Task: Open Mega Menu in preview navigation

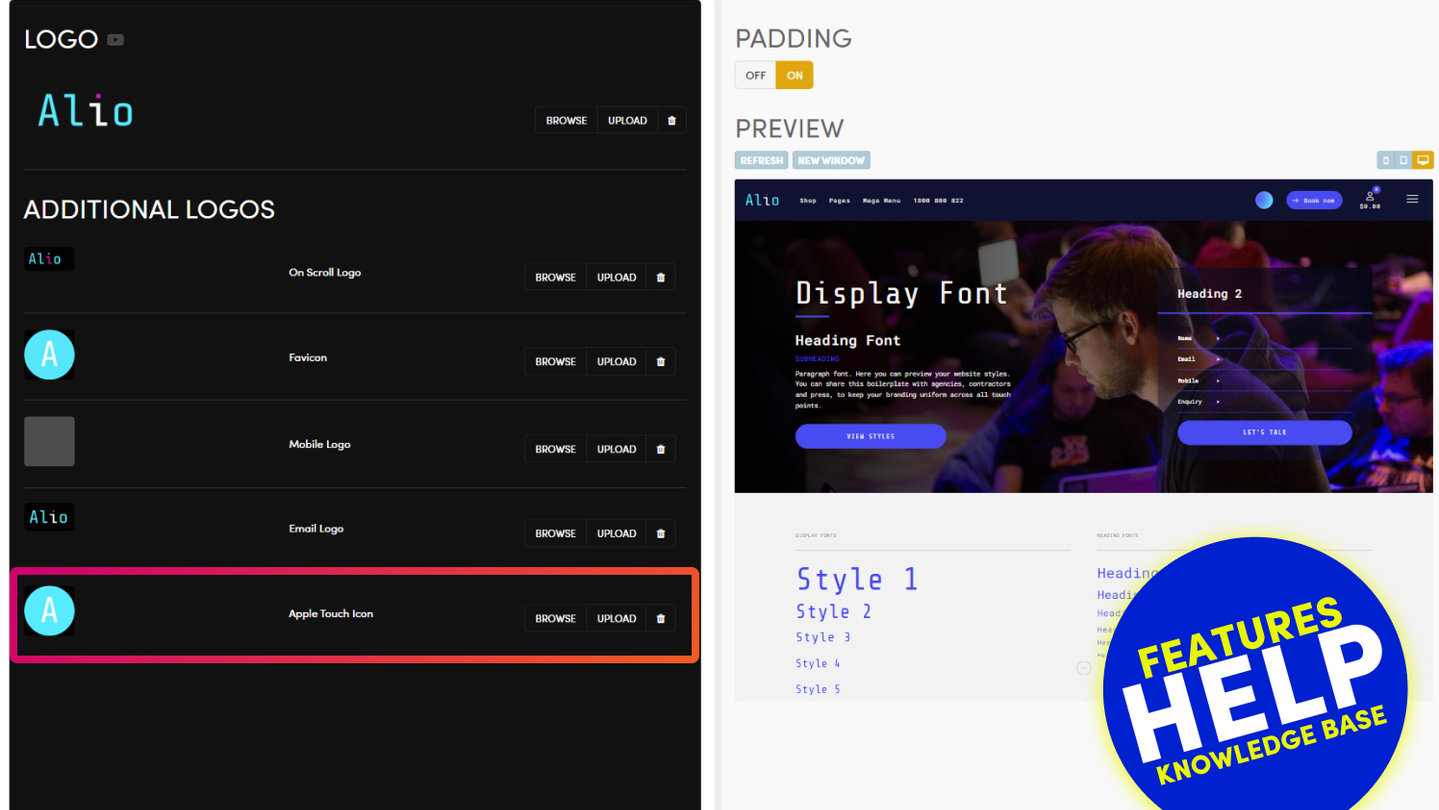Action: click(x=881, y=201)
